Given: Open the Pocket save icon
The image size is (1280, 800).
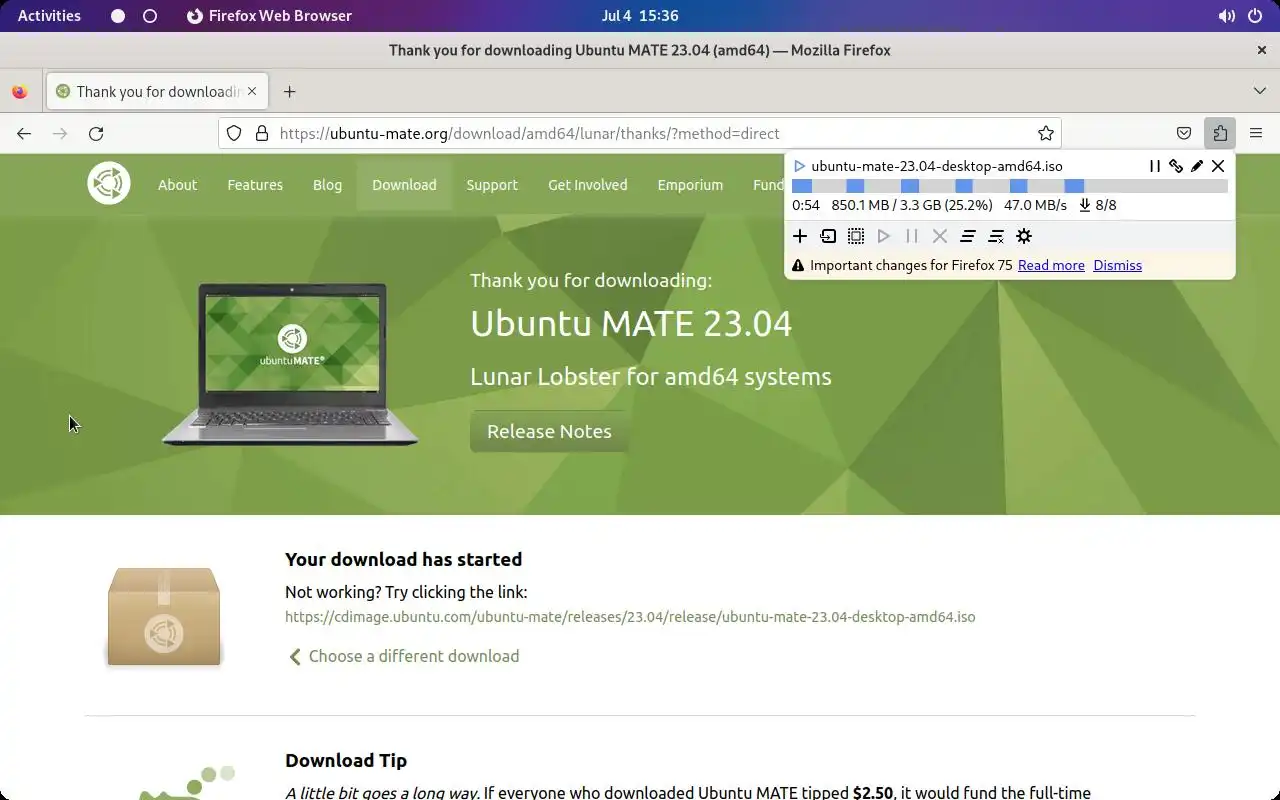Looking at the screenshot, I should point(1184,133).
